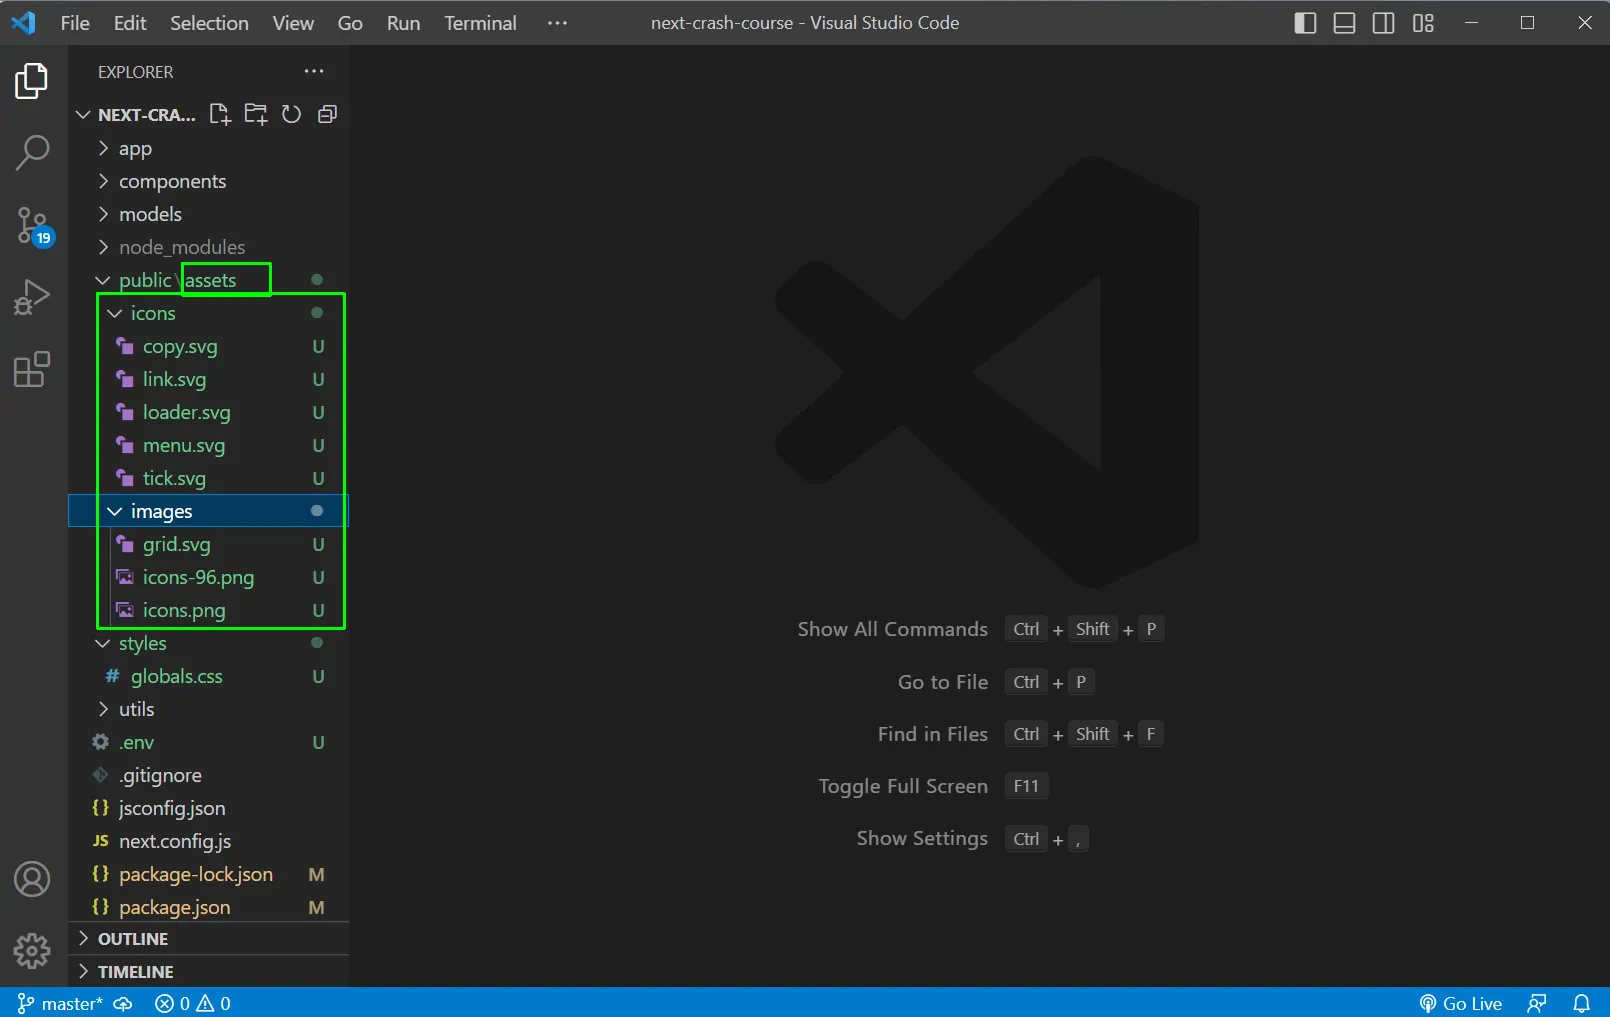Open the Run menu
This screenshot has height=1017, width=1610.
pos(403,23)
